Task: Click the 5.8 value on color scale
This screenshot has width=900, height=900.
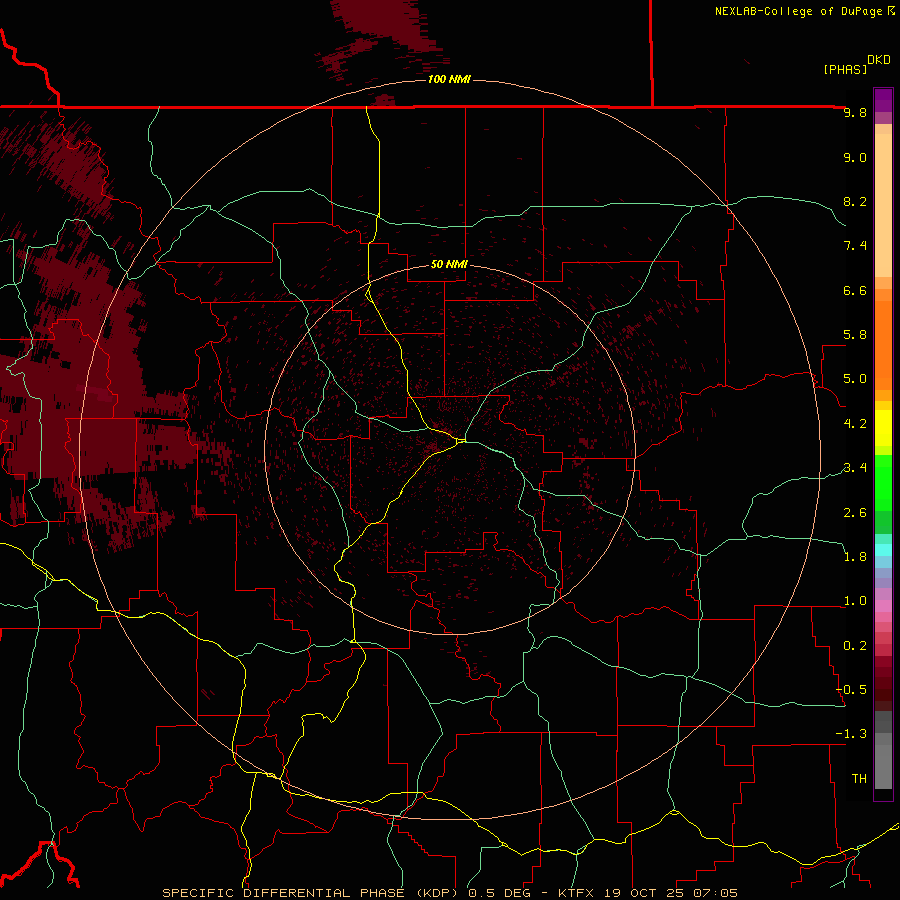Action: (855, 335)
